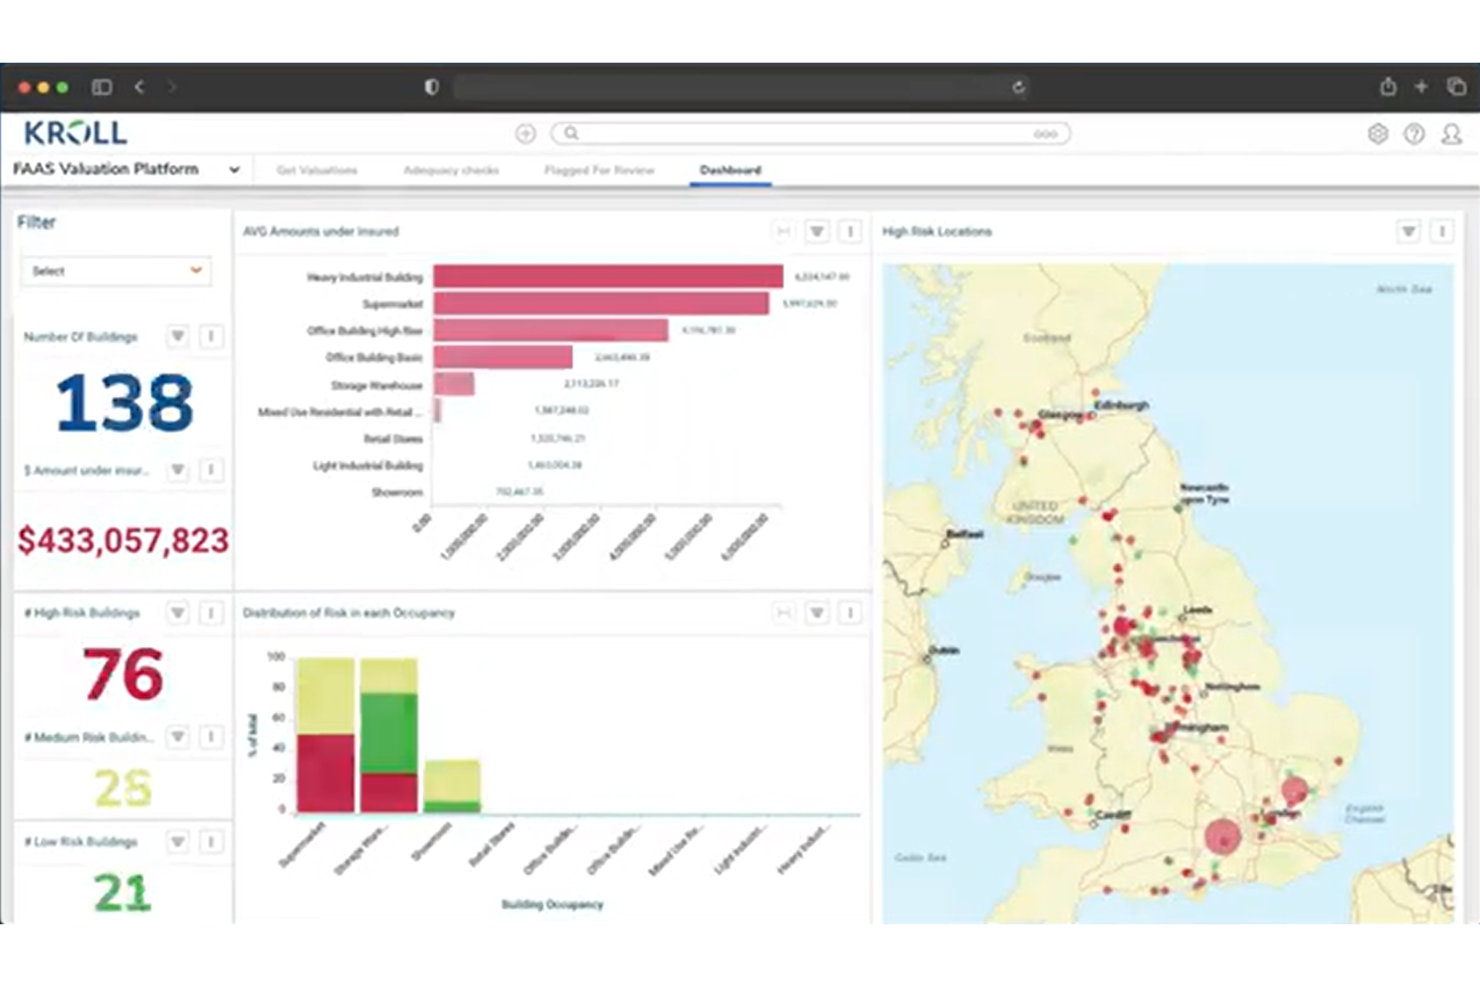This screenshot has width=1480, height=987.
Task: Click the maximize icon on AVG Amounts panel
Action: pos(783,231)
